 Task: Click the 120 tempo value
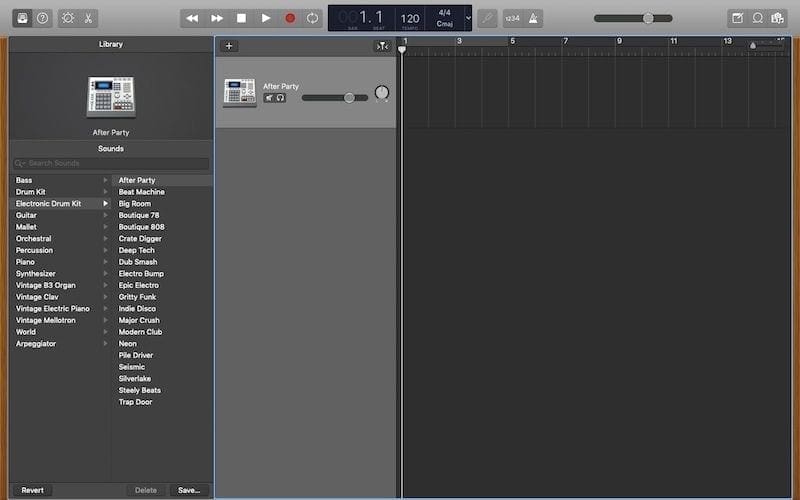point(410,19)
